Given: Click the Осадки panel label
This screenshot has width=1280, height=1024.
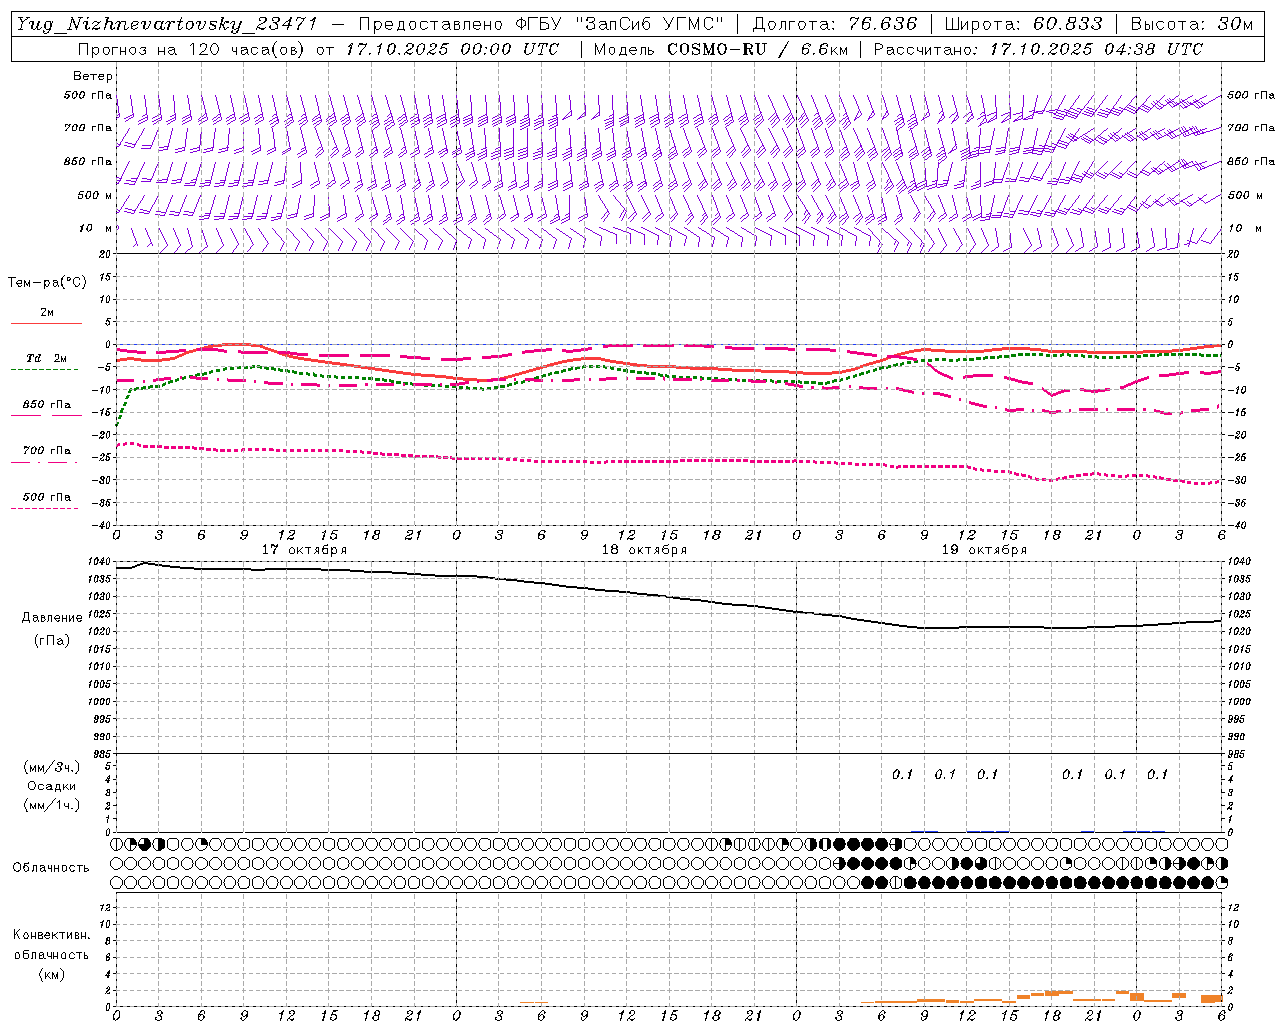Looking at the screenshot, I should [x=52, y=786].
